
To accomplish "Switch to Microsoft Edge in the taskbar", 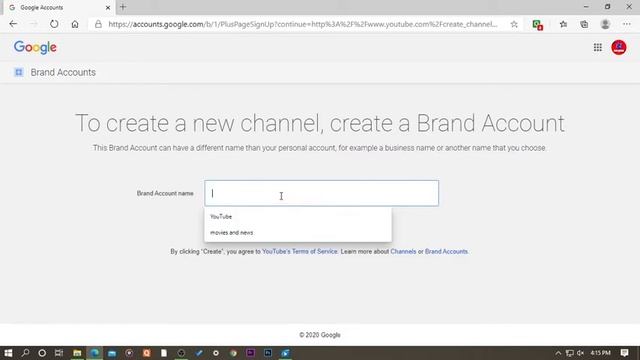I will (x=94, y=353).
